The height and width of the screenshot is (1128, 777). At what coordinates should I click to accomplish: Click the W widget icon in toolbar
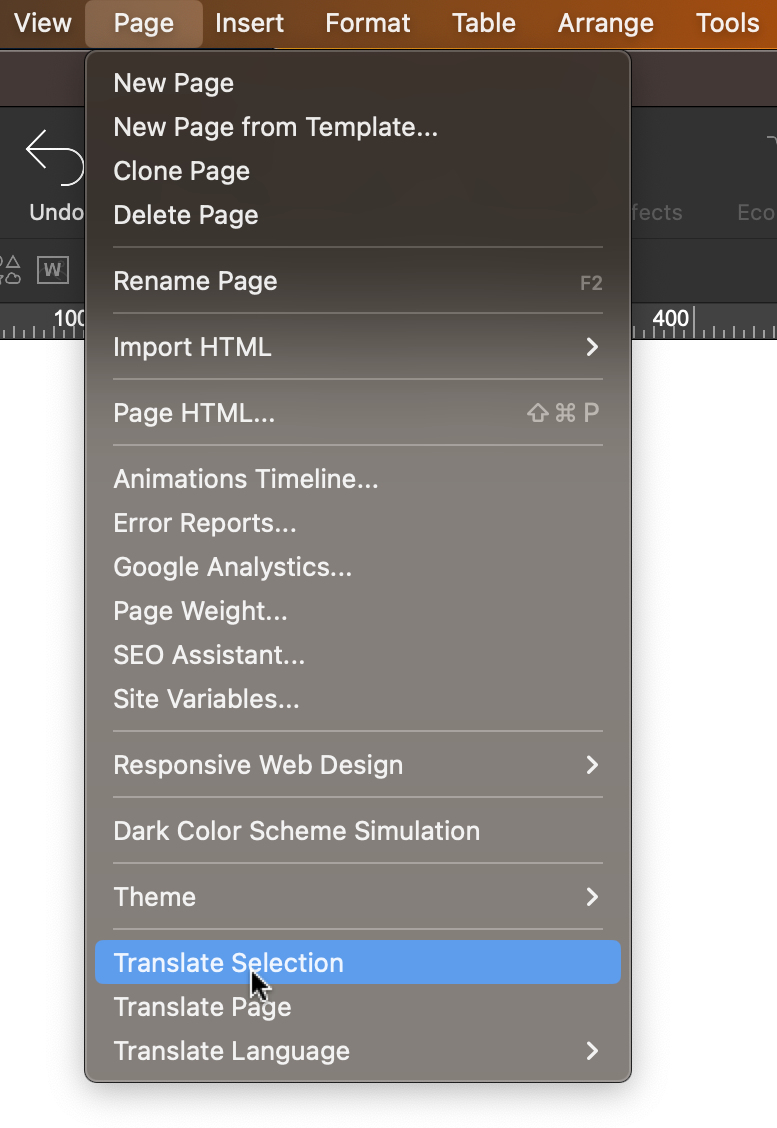tap(52, 270)
